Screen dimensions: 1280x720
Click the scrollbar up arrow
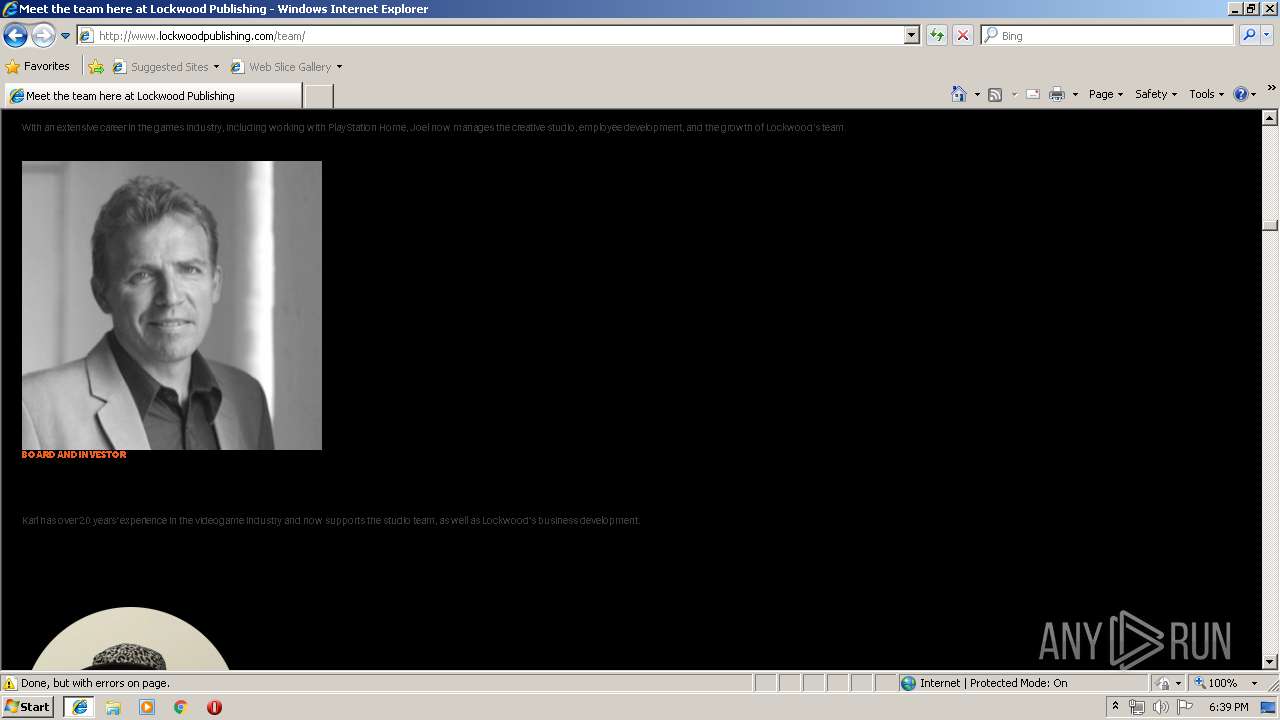(x=1270, y=118)
